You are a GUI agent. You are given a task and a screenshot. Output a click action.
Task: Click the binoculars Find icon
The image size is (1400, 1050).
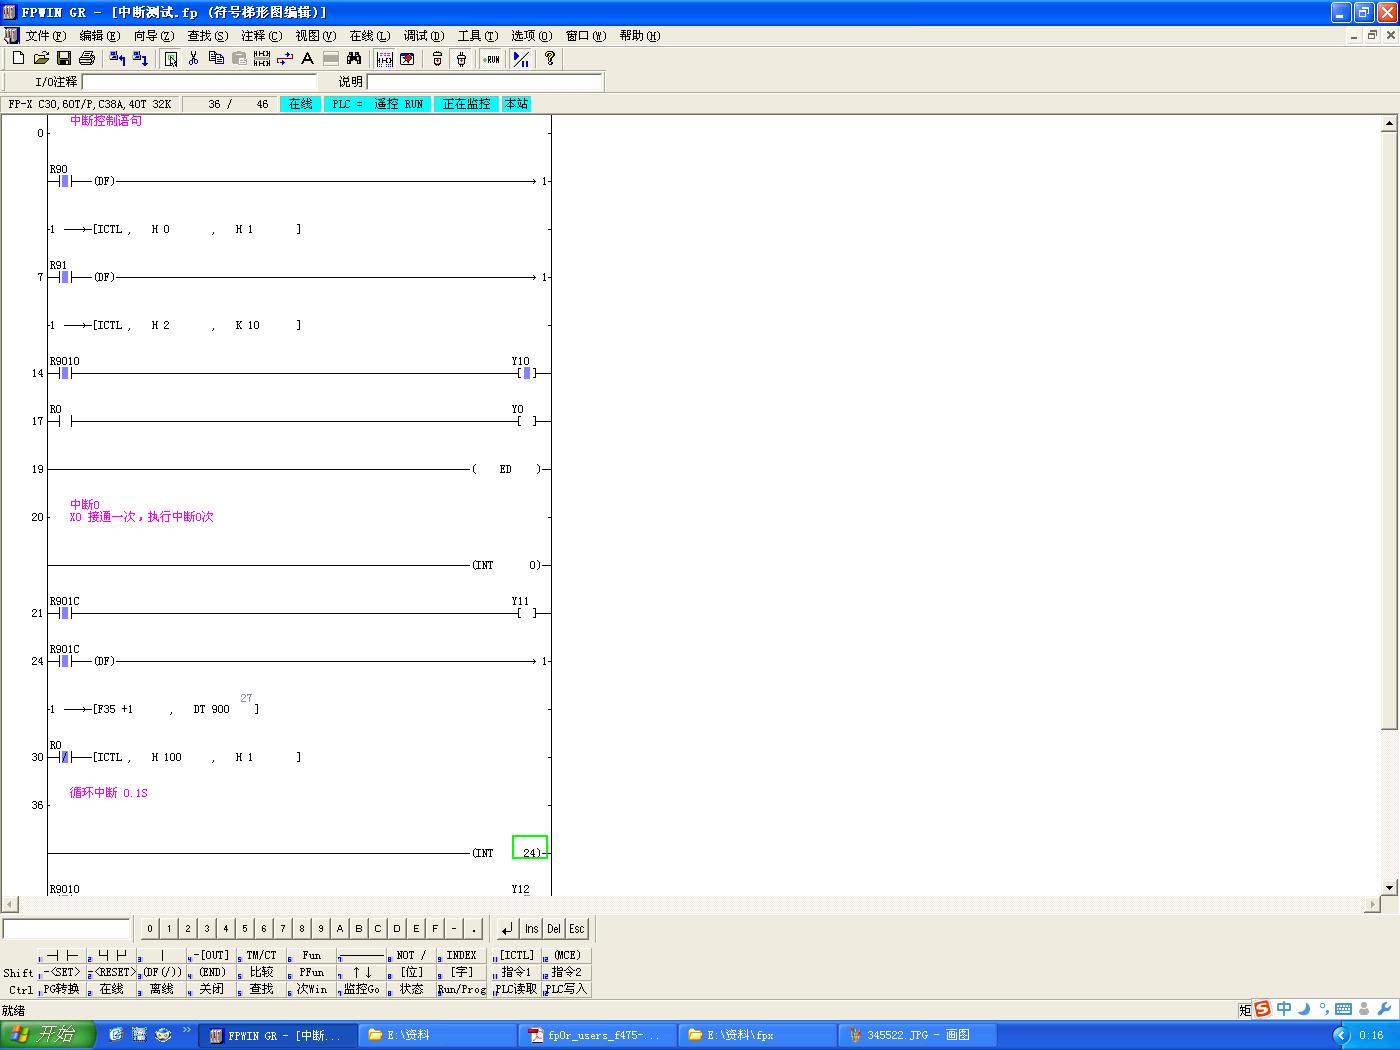coord(354,59)
